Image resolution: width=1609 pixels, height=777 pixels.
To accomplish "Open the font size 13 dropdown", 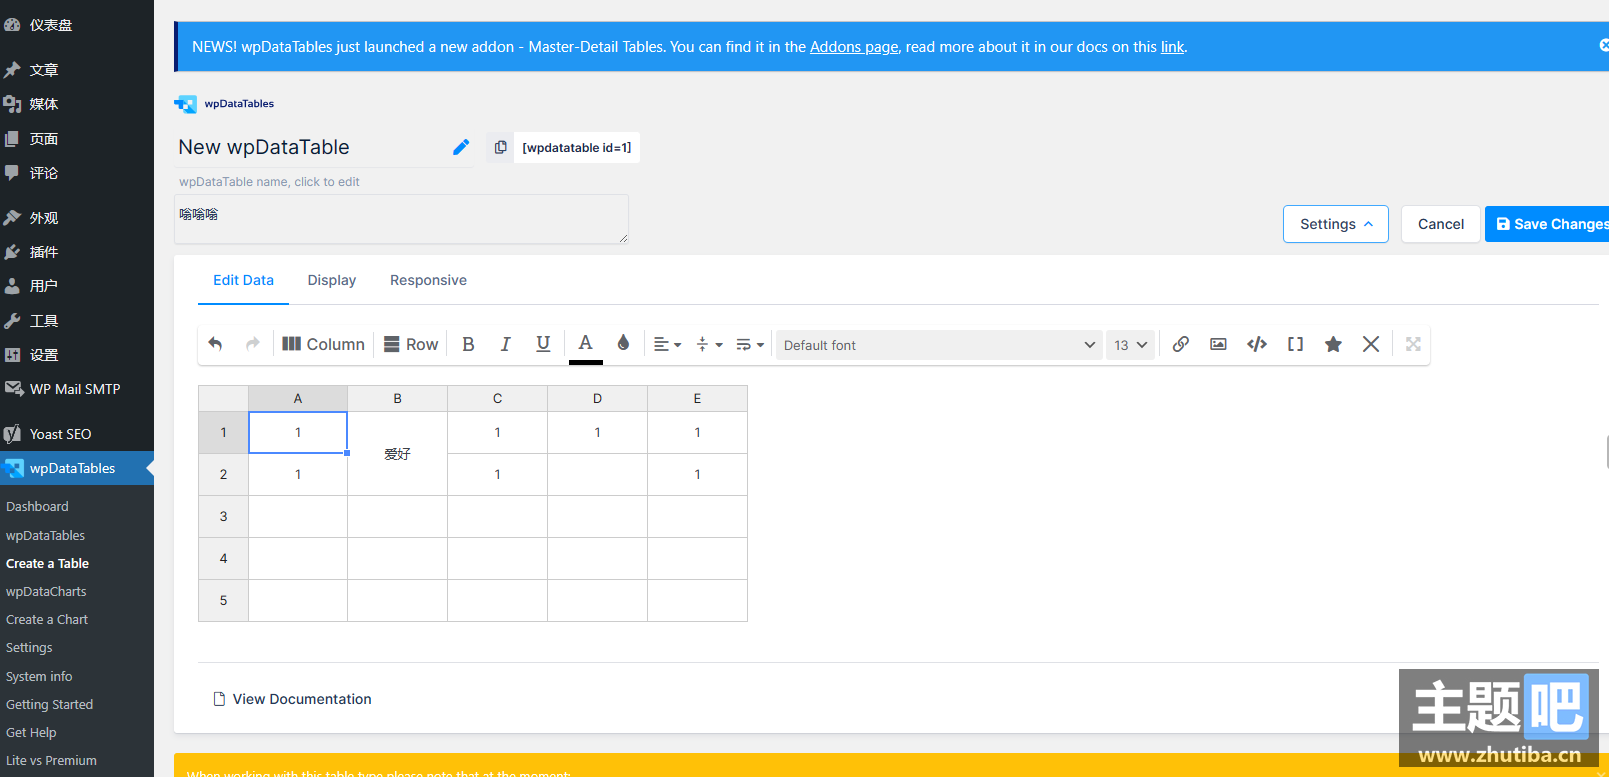I will 1130,345.
